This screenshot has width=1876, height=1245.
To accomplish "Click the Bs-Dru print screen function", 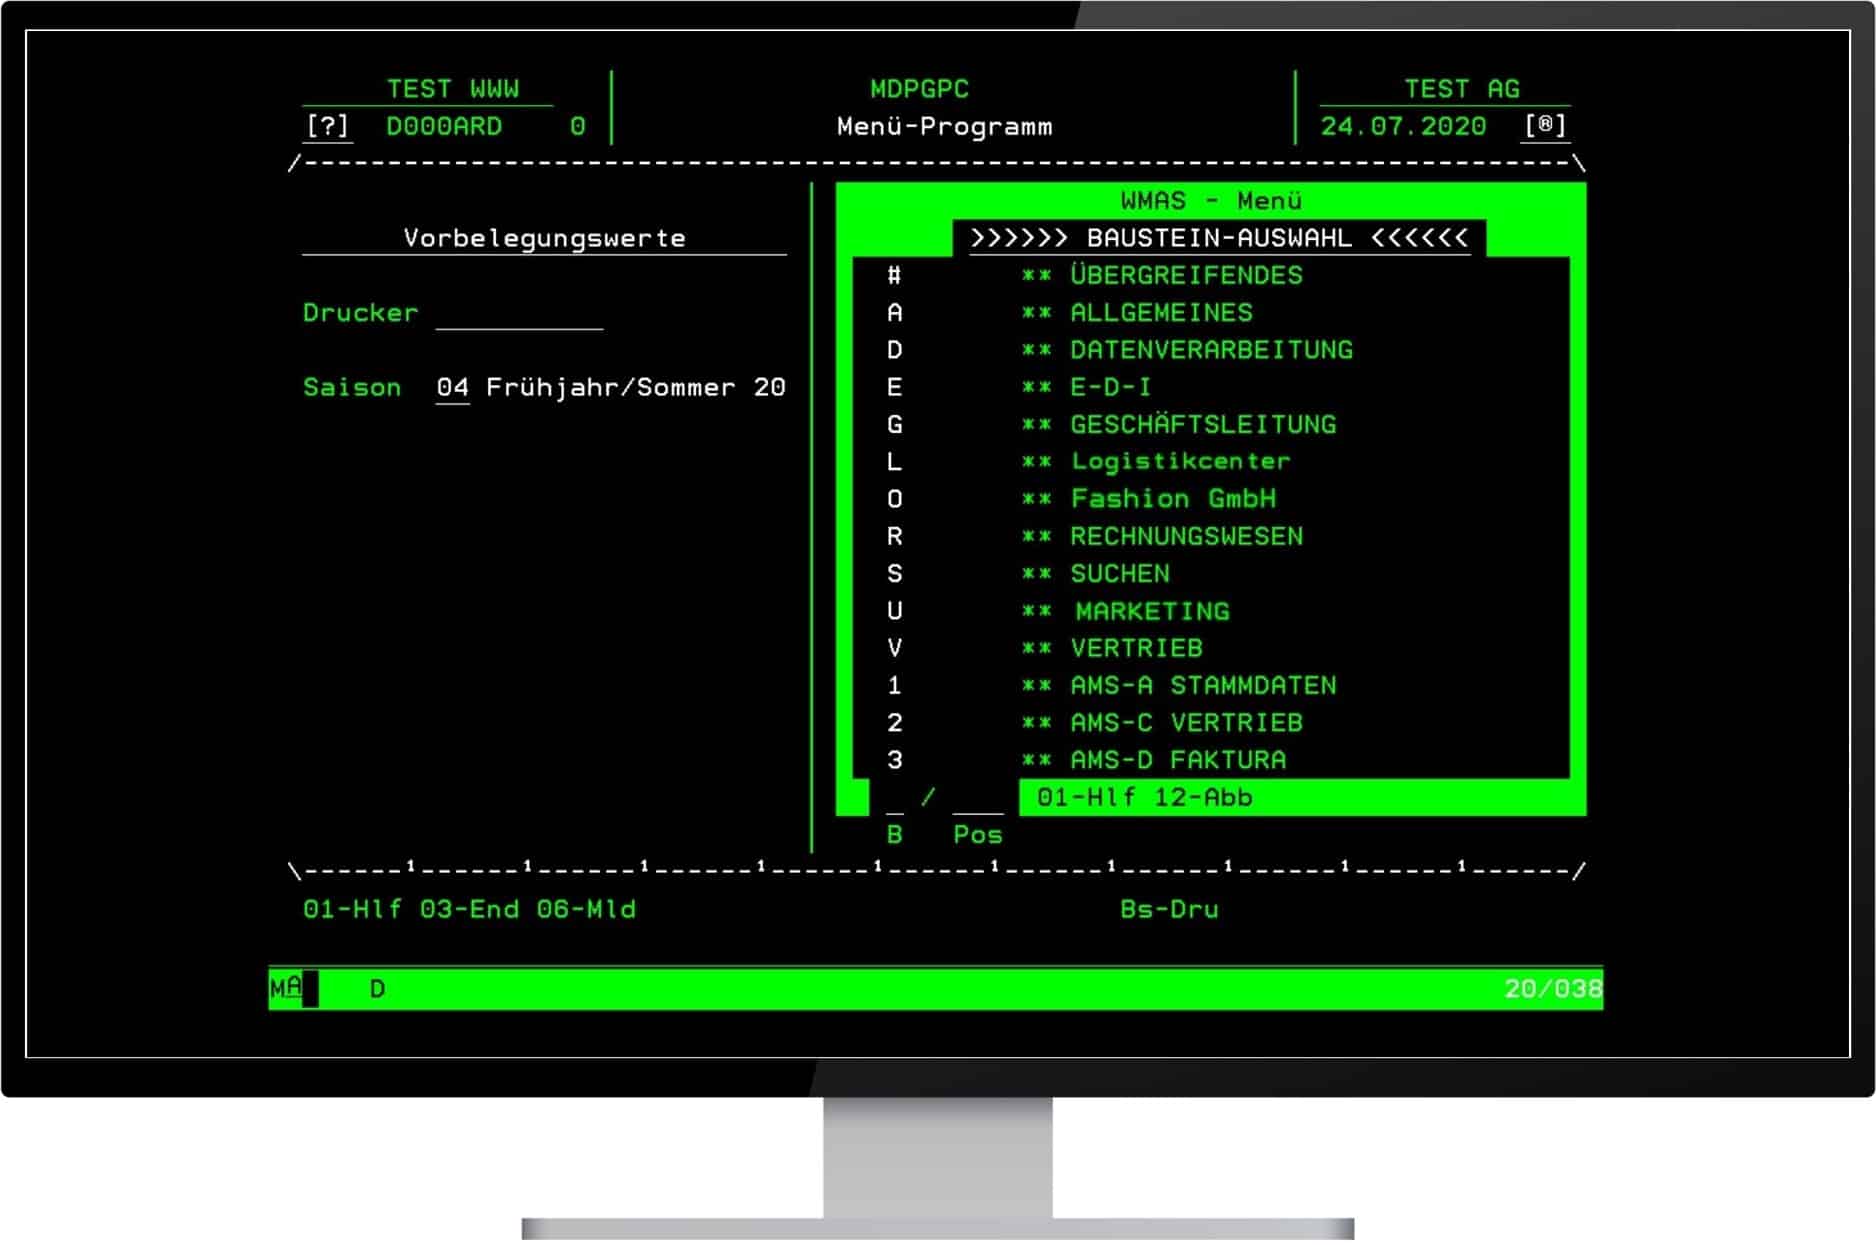I will pyautogui.click(x=1169, y=910).
